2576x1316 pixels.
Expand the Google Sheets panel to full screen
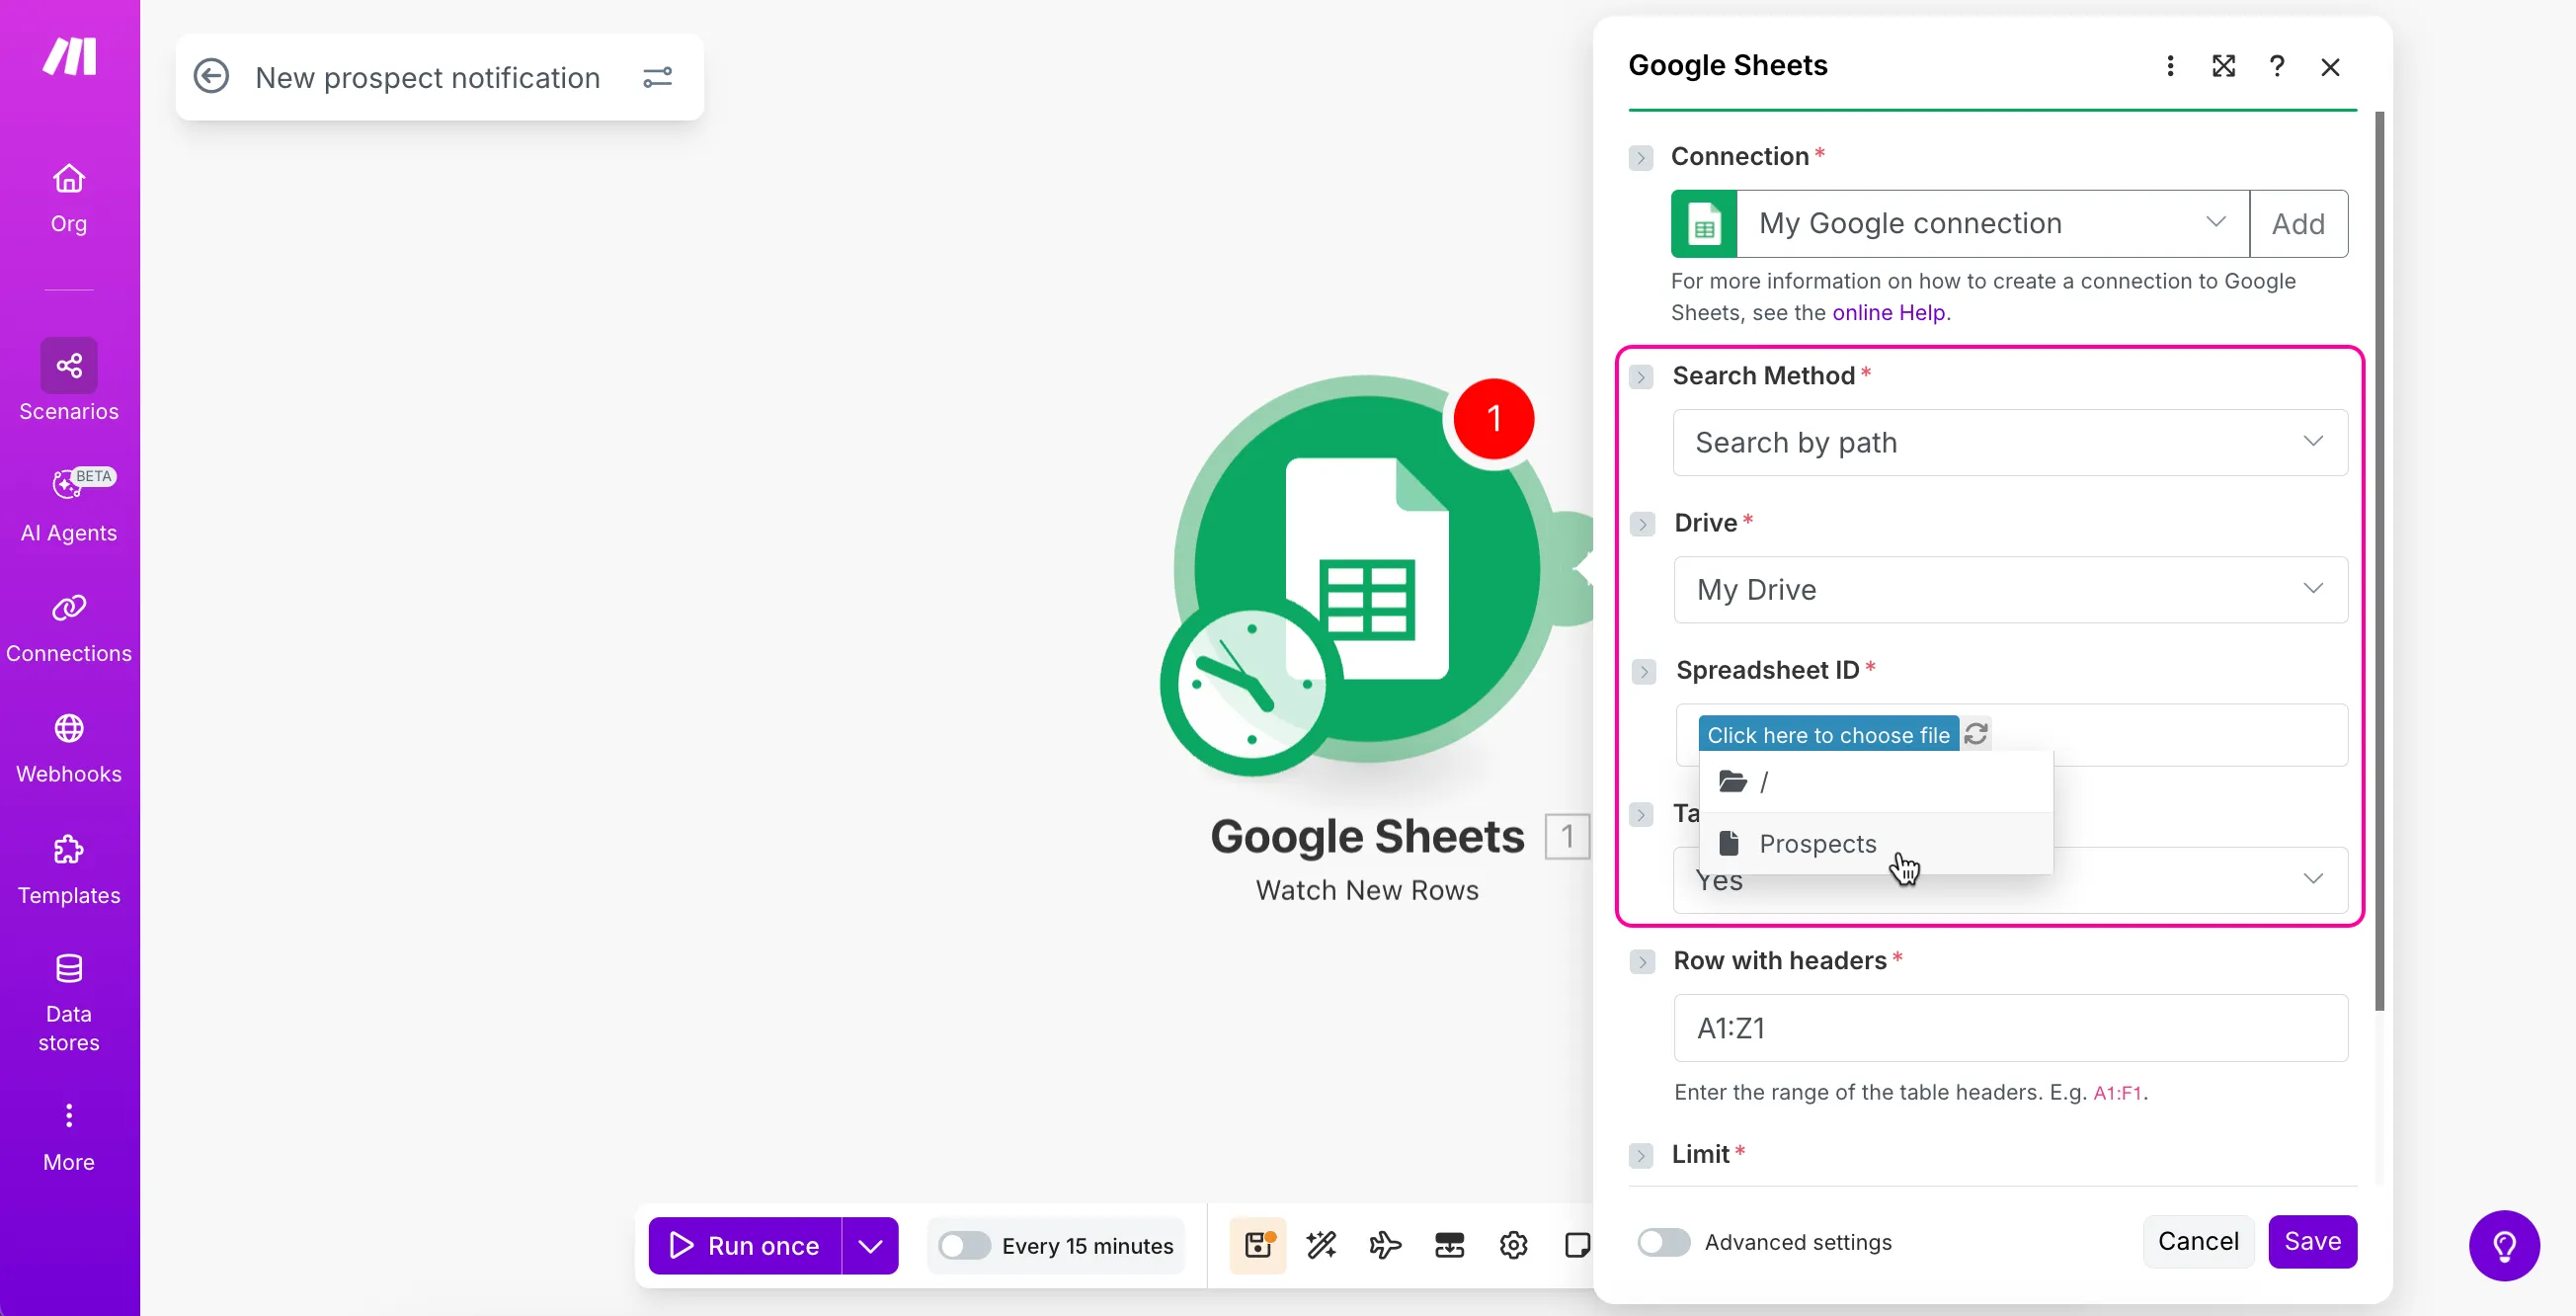coord(2224,66)
